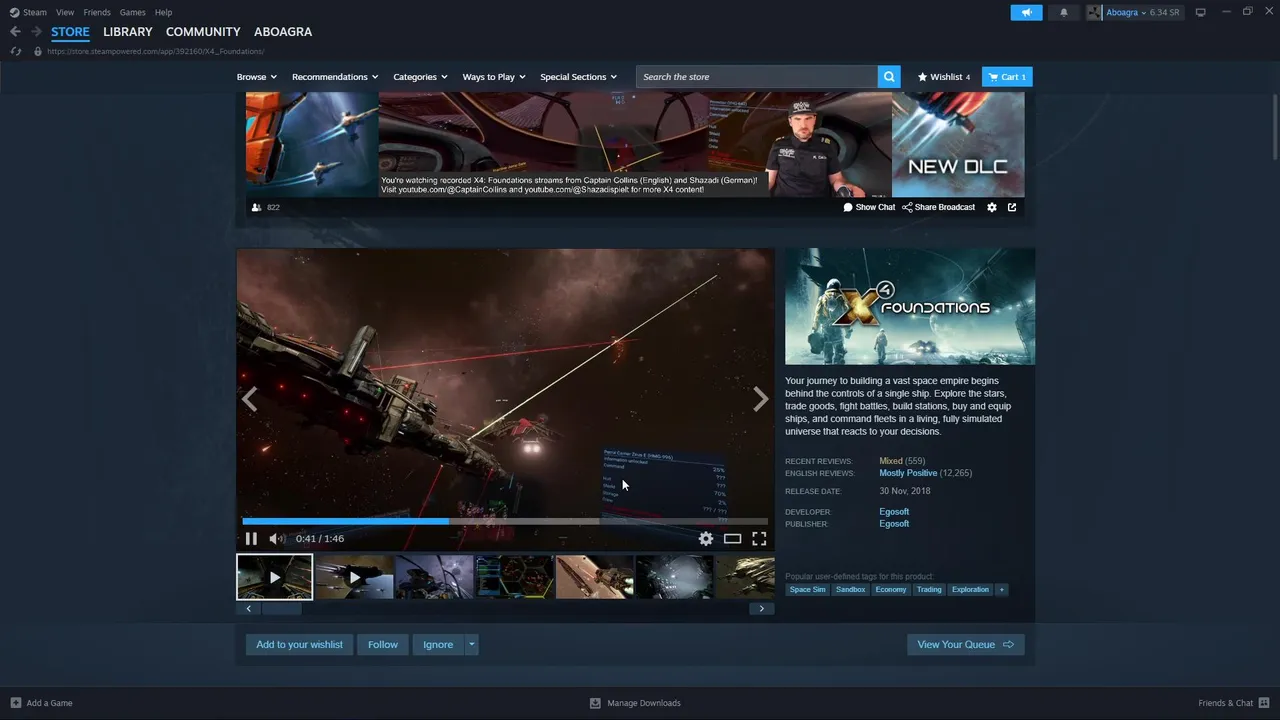This screenshot has height=720, width=1280.
Task: Expand the Recommendations dropdown
Action: click(335, 76)
